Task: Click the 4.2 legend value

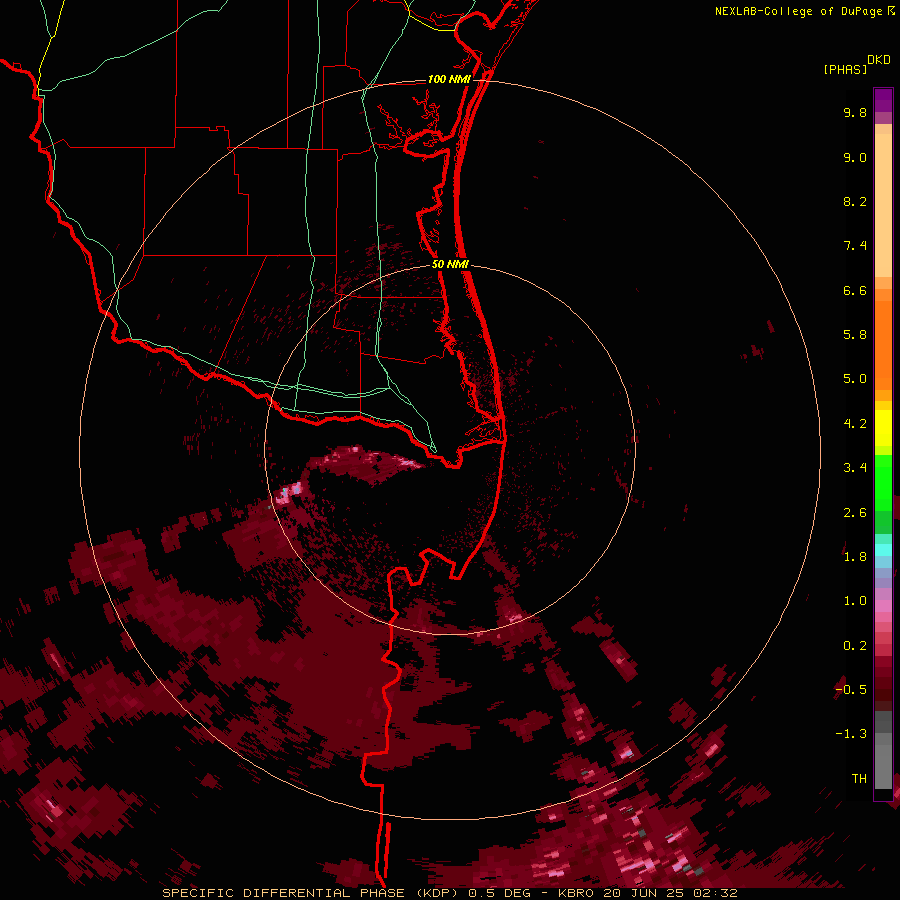Action: [x=855, y=424]
